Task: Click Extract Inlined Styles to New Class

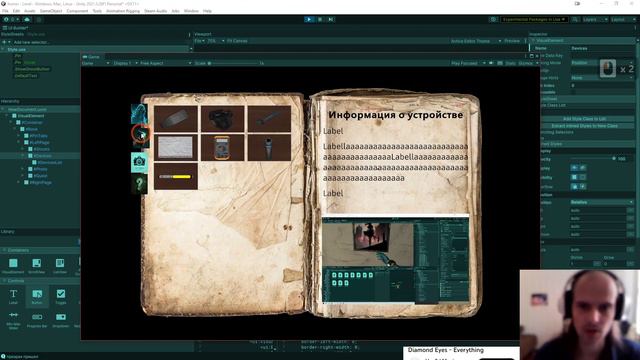Action: pyautogui.click(x=584, y=126)
